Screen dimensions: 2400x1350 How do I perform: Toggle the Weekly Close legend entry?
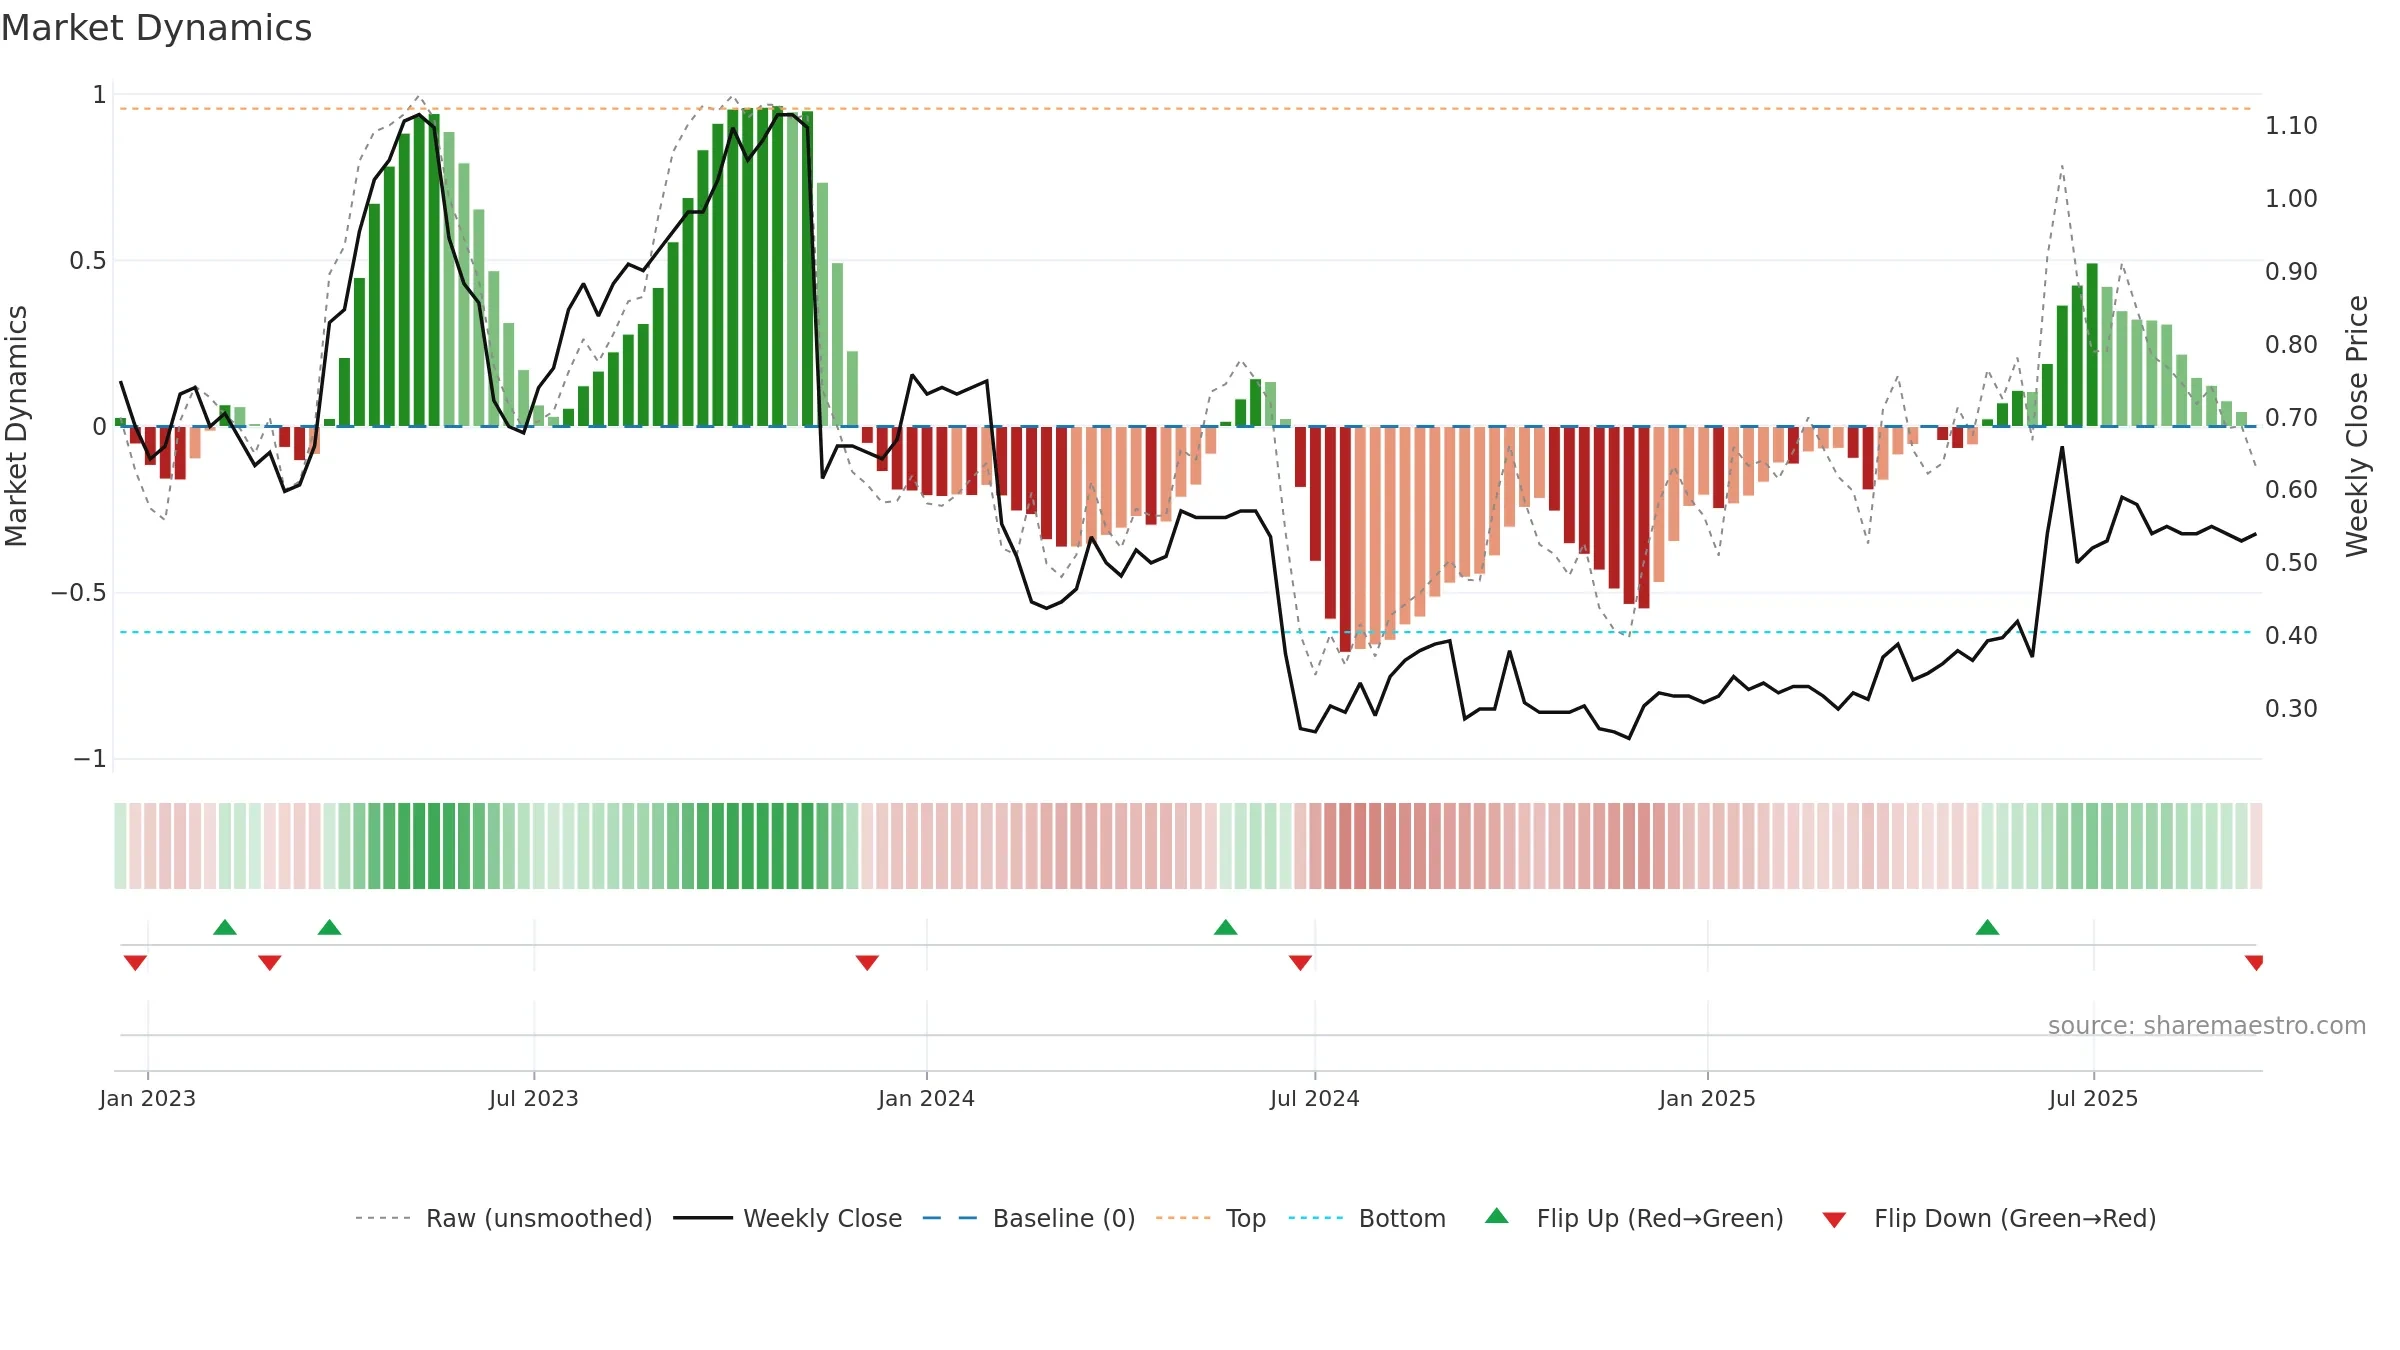pyautogui.click(x=788, y=1218)
